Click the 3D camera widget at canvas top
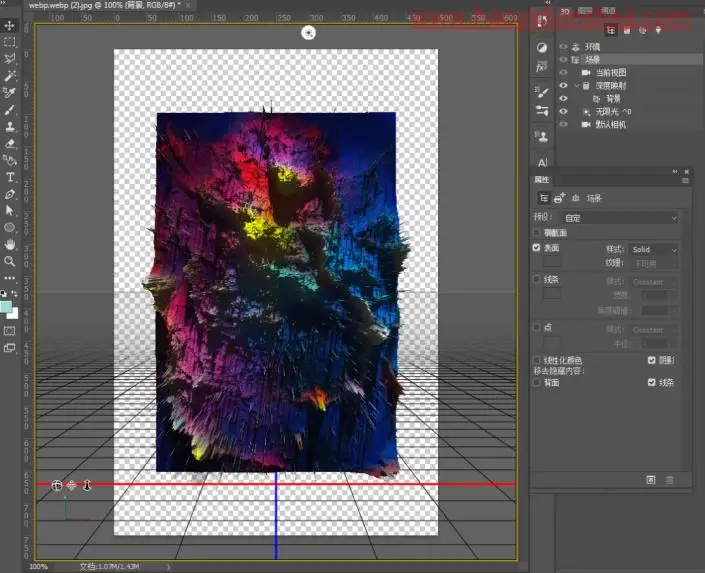Screen dimensions: 705x573 [x=308, y=32]
